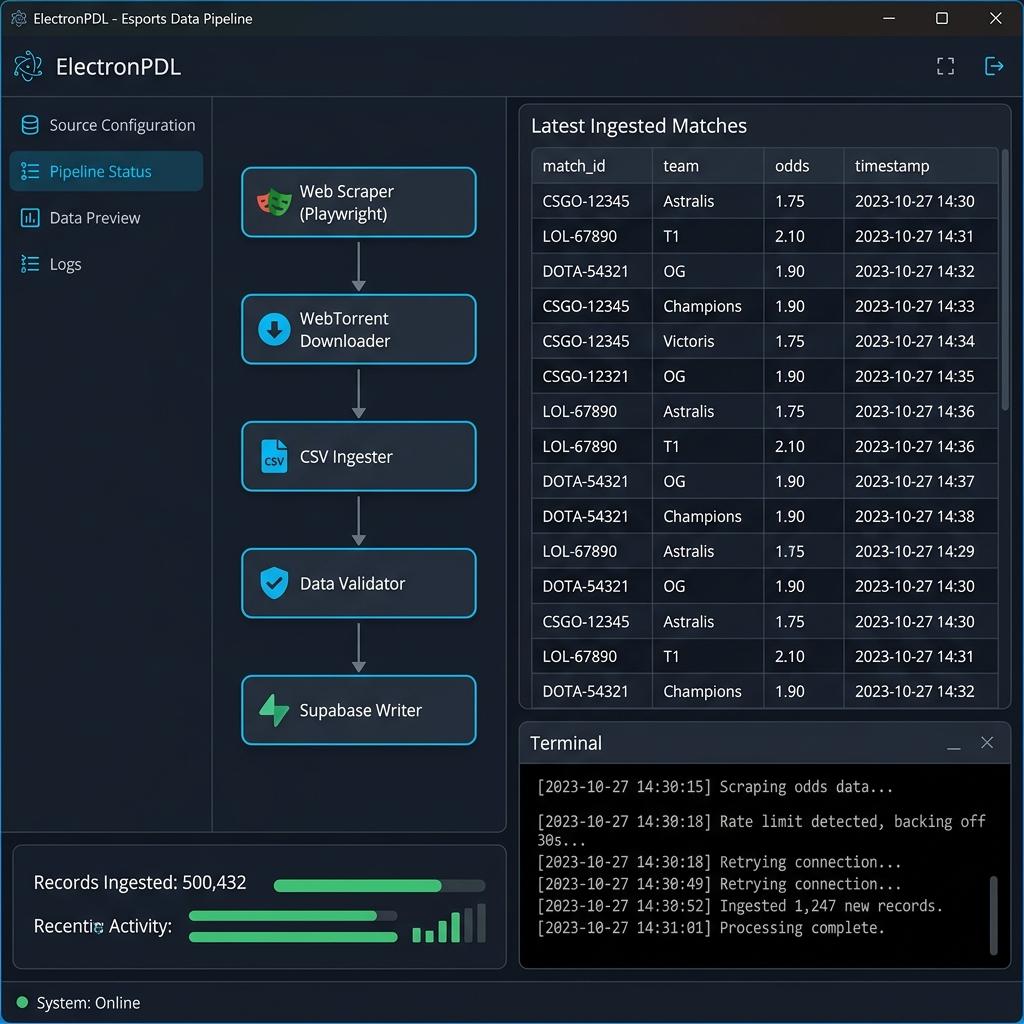Image resolution: width=1024 pixels, height=1024 pixels.
Task: Click the CSGO-12321 match id cell
Action: point(592,376)
